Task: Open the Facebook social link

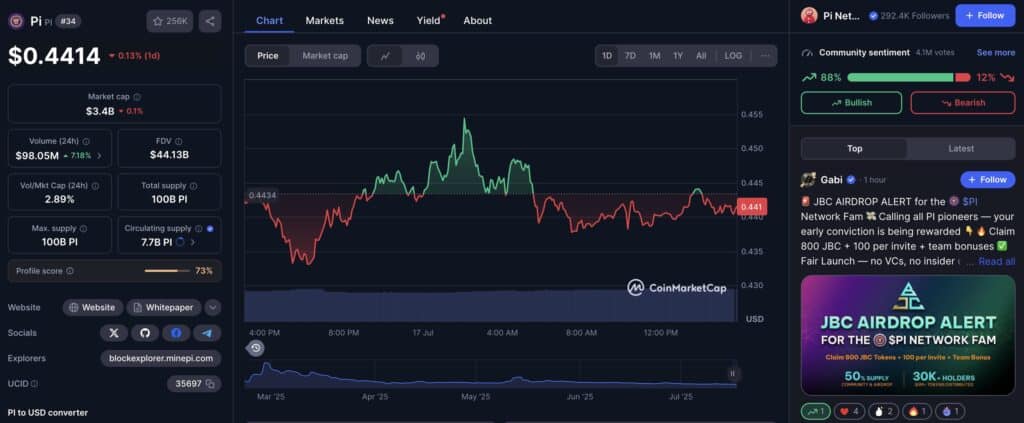Action: tap(176, 333)
